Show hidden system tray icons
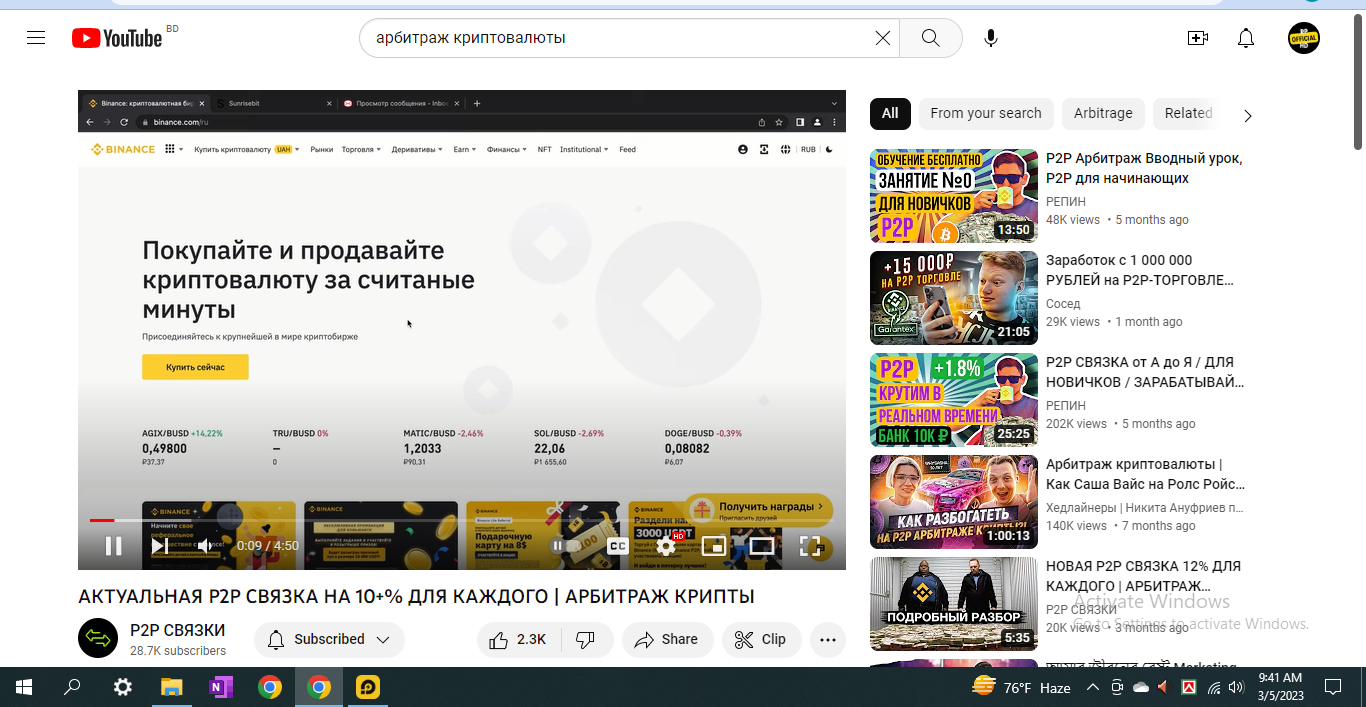Viewport: 1366px width, 707px height. [x=1092, y=687]
